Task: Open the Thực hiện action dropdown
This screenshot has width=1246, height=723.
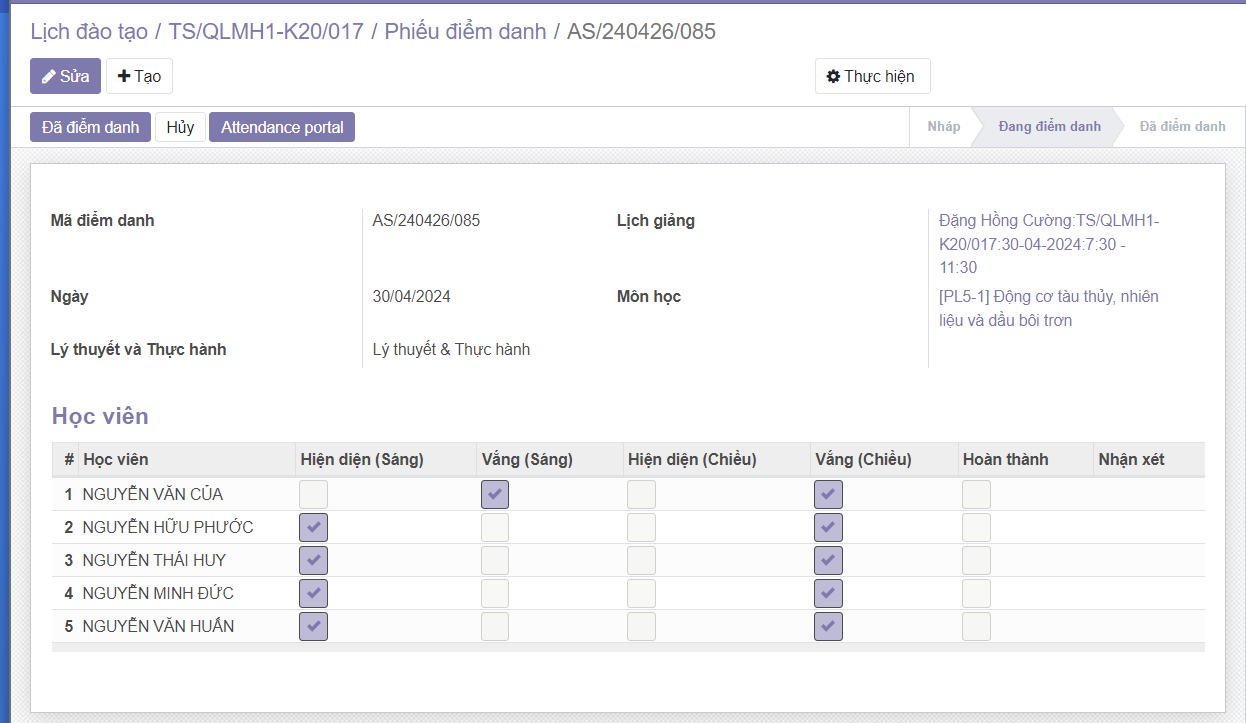Action: click(x=872, y=76)
